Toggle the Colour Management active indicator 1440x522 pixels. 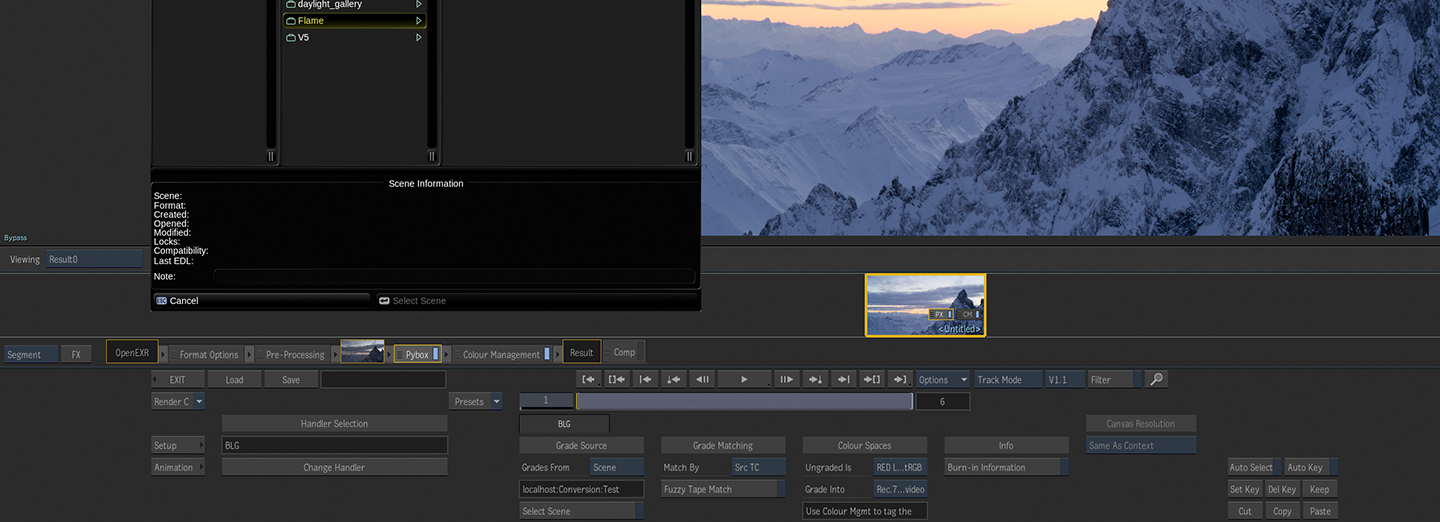[x=547, y=354]
